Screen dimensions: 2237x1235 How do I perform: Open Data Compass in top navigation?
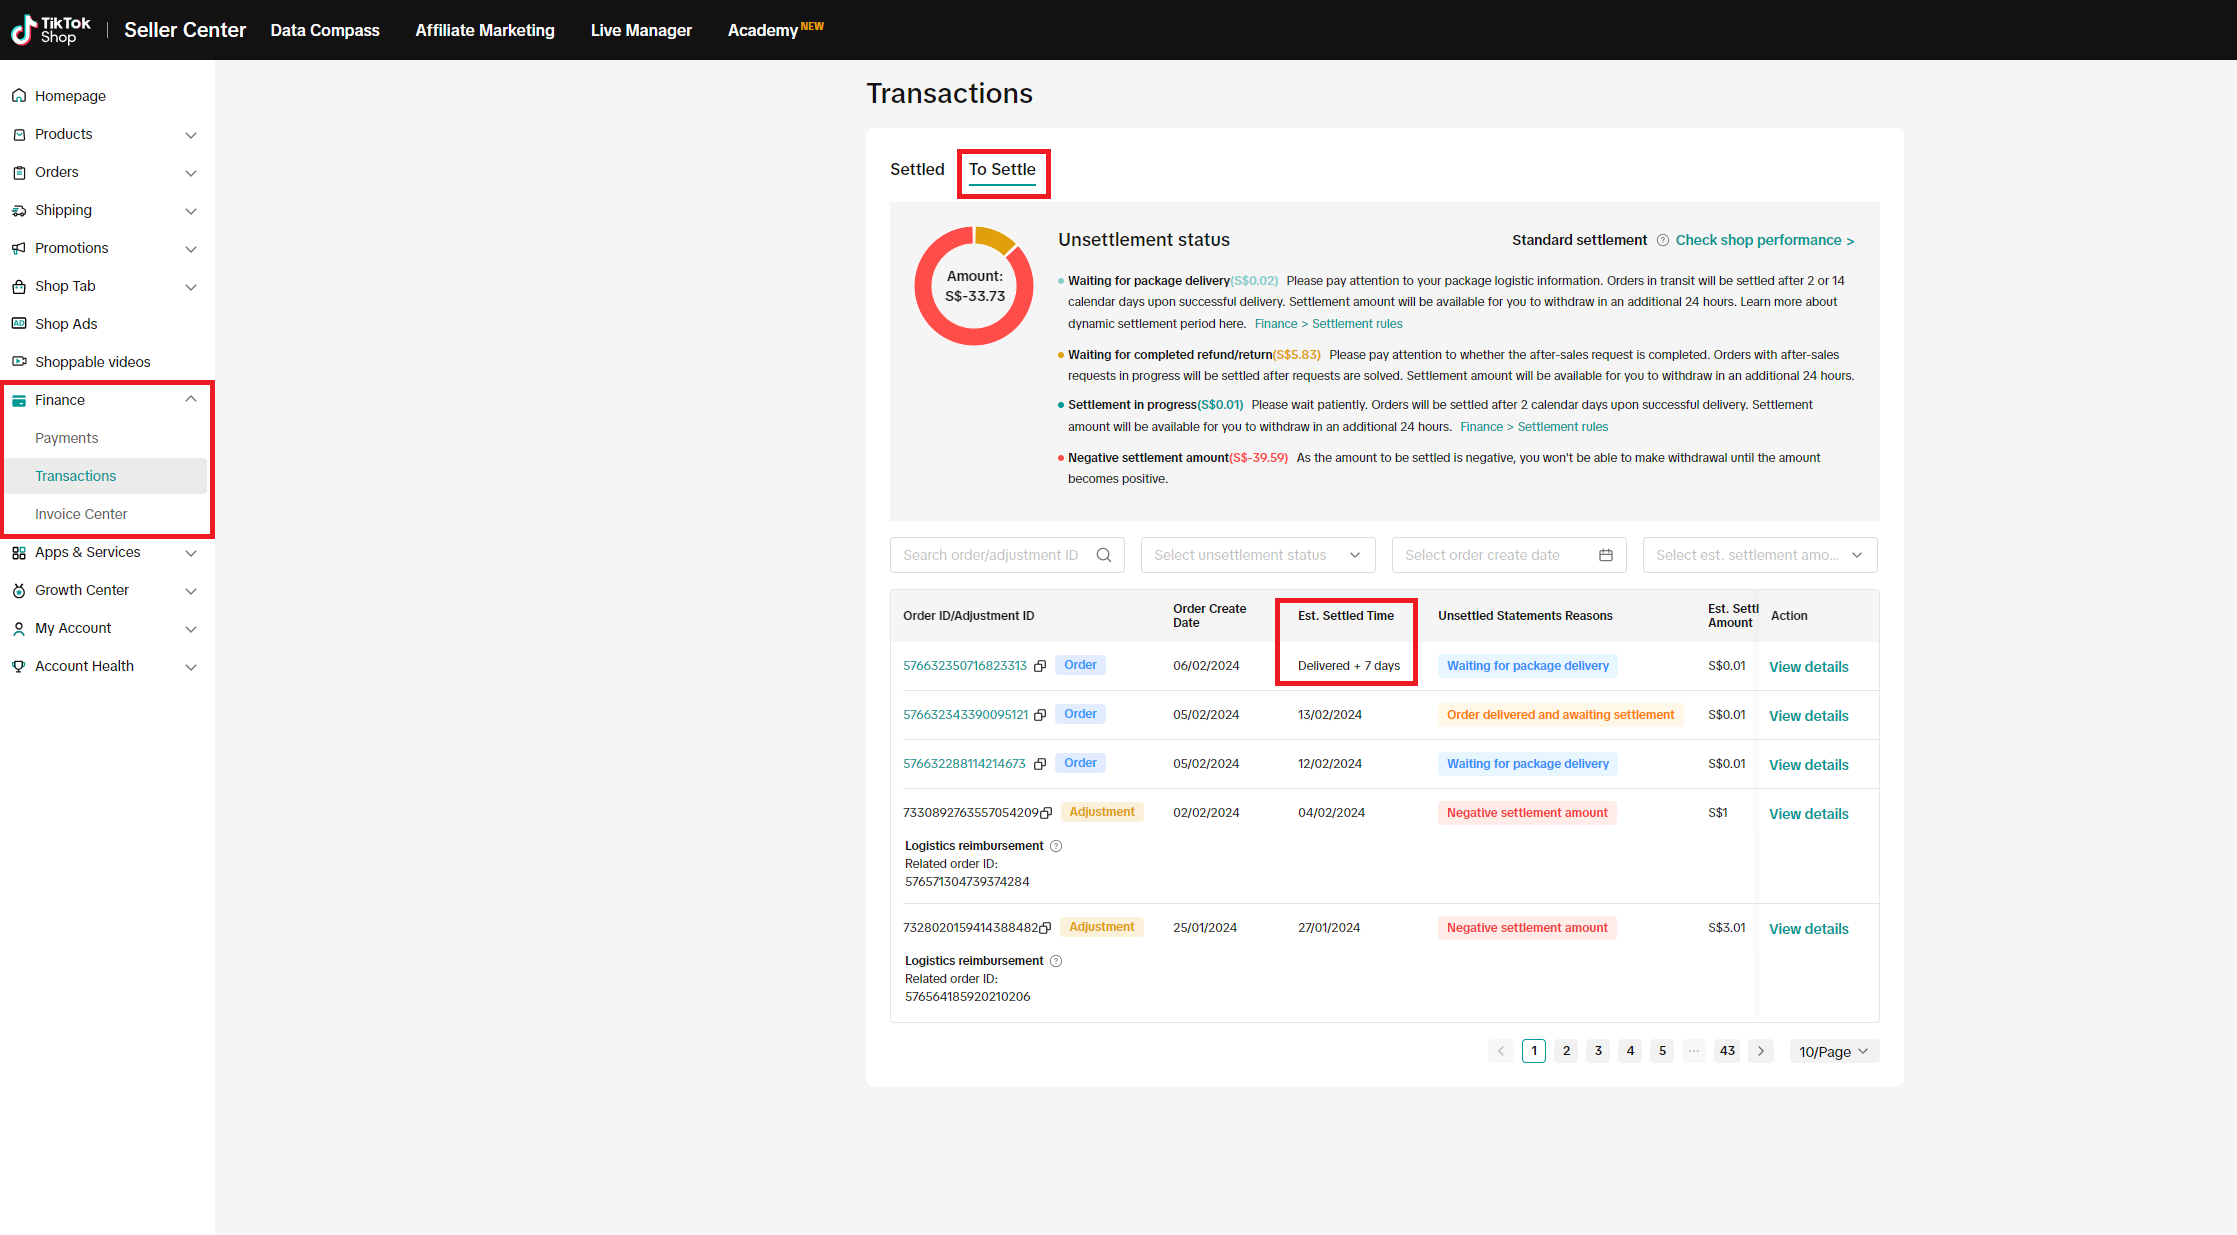tap(325, 30)
